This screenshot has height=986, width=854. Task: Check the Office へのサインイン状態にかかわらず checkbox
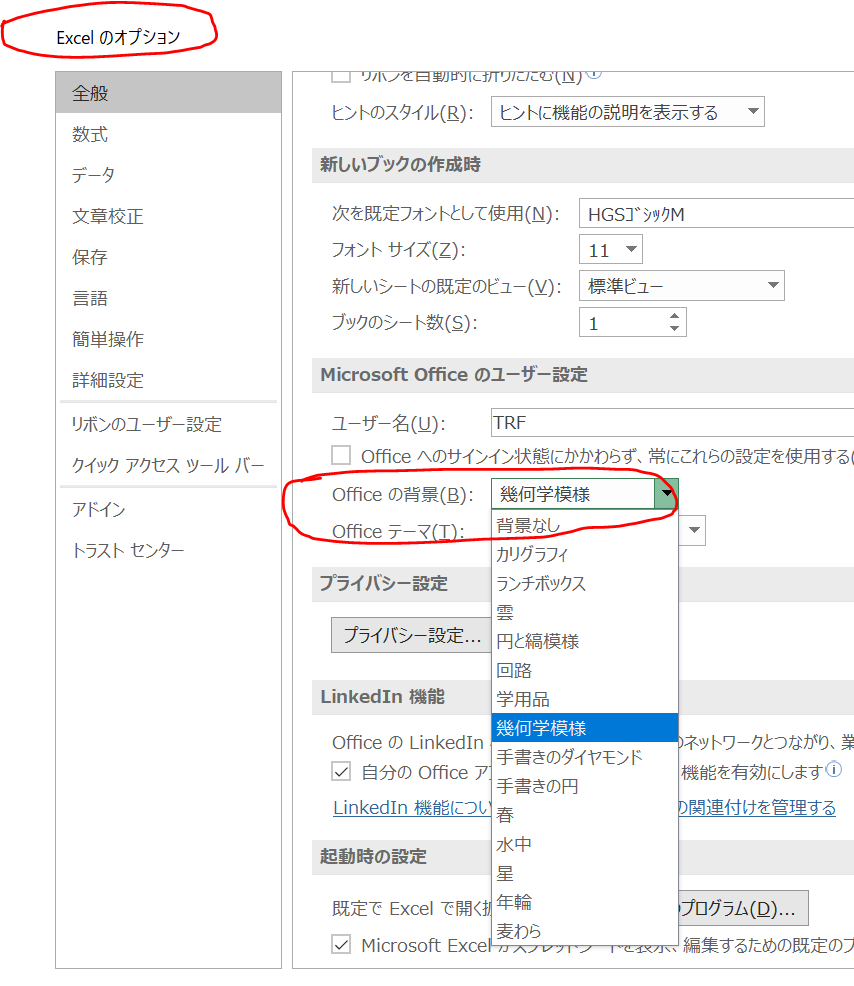point(341,455)
